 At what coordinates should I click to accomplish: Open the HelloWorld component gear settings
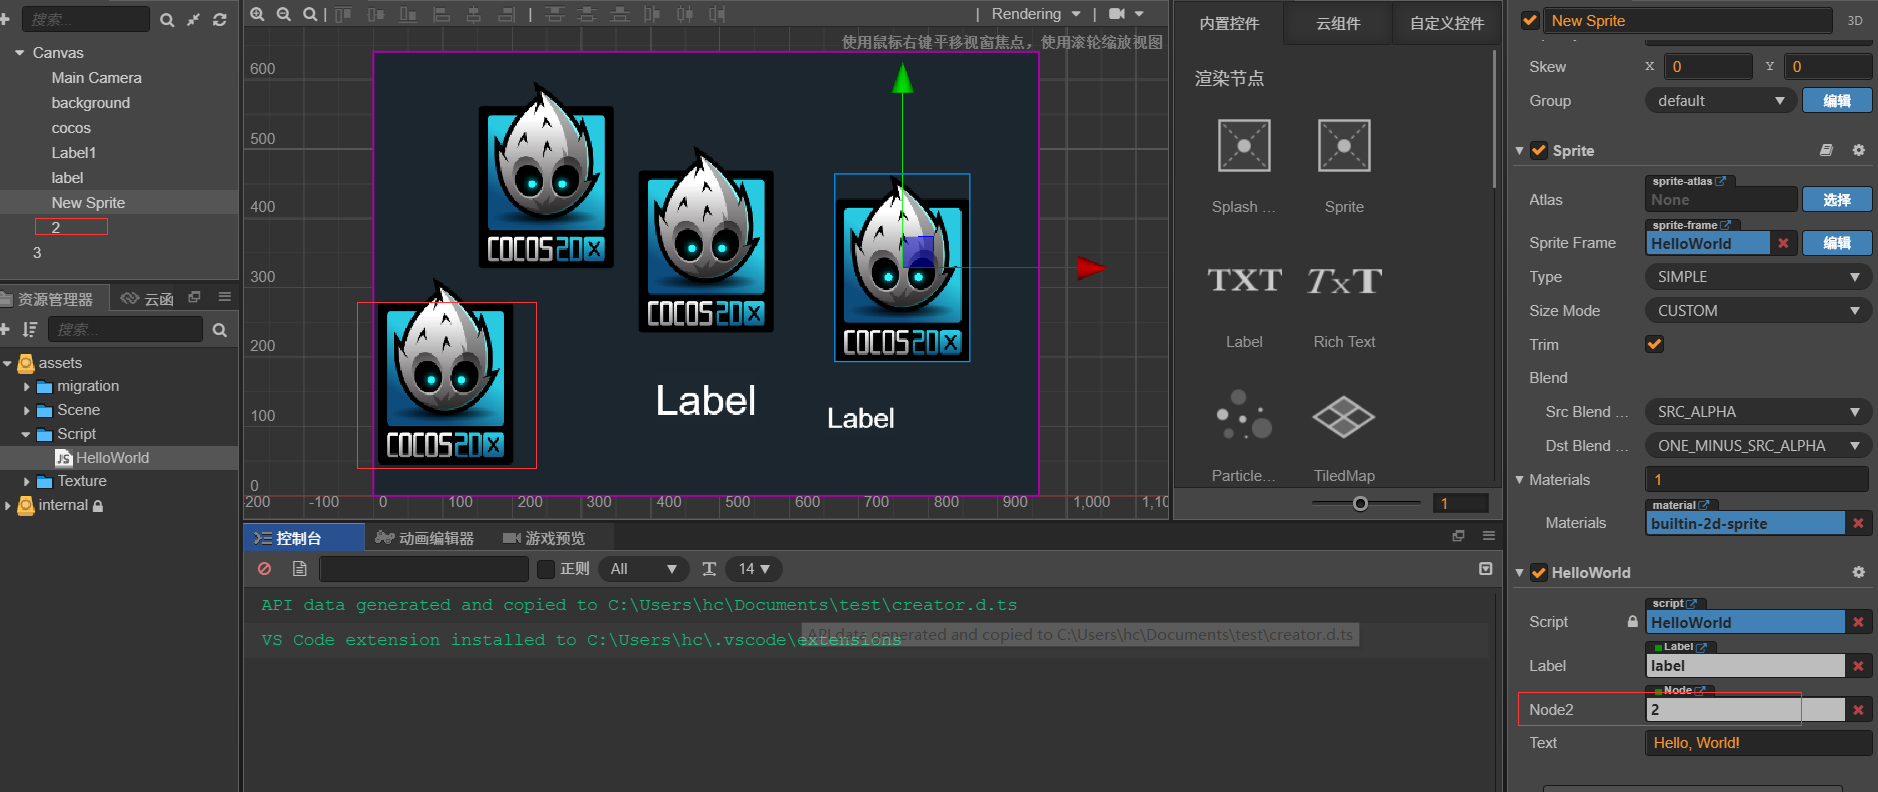coord(1859,572)
